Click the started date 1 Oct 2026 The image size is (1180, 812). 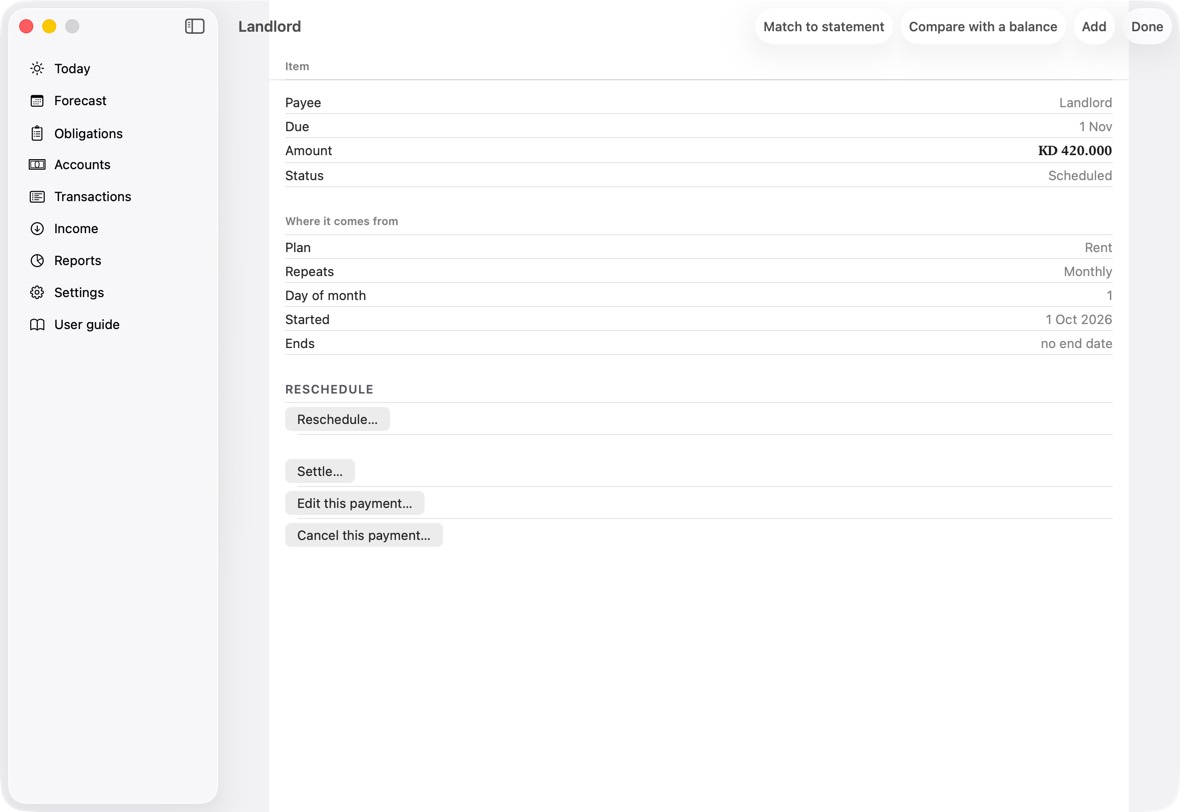tap(1078, 320)
